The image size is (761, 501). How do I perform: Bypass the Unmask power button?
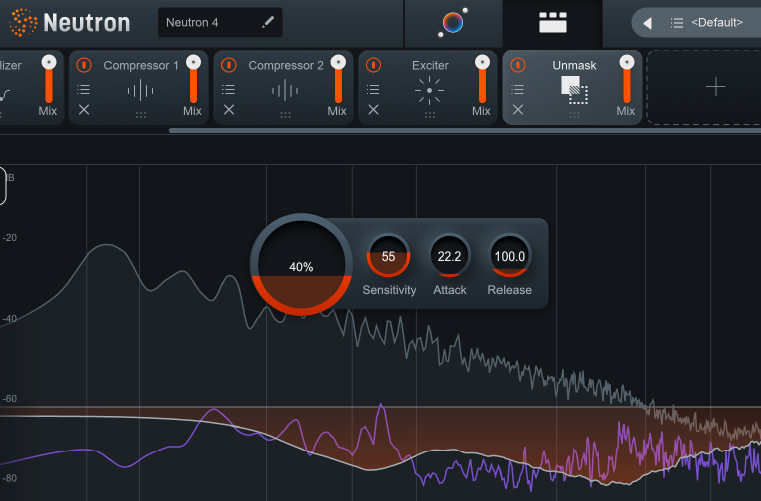(518, 65)
